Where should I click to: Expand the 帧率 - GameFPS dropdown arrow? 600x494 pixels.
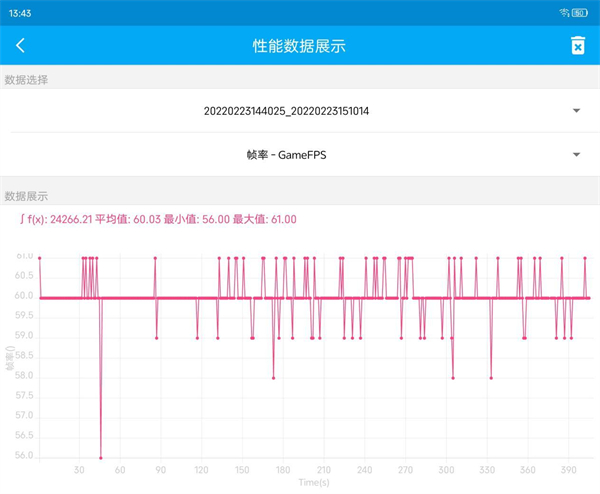tap(577, 155)
